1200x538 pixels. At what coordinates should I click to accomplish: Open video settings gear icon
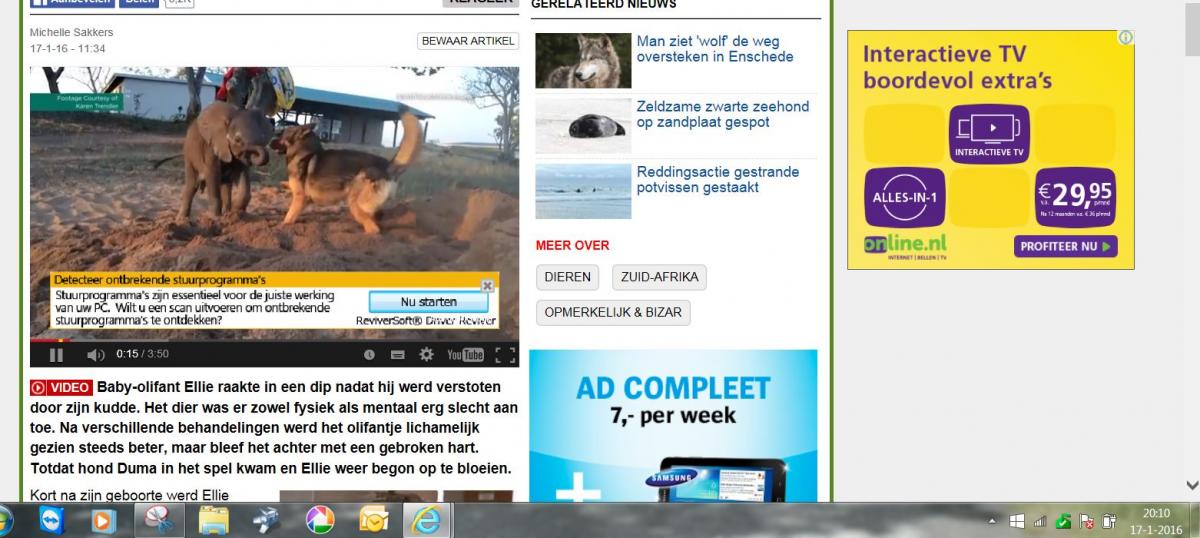coord(426,354)
